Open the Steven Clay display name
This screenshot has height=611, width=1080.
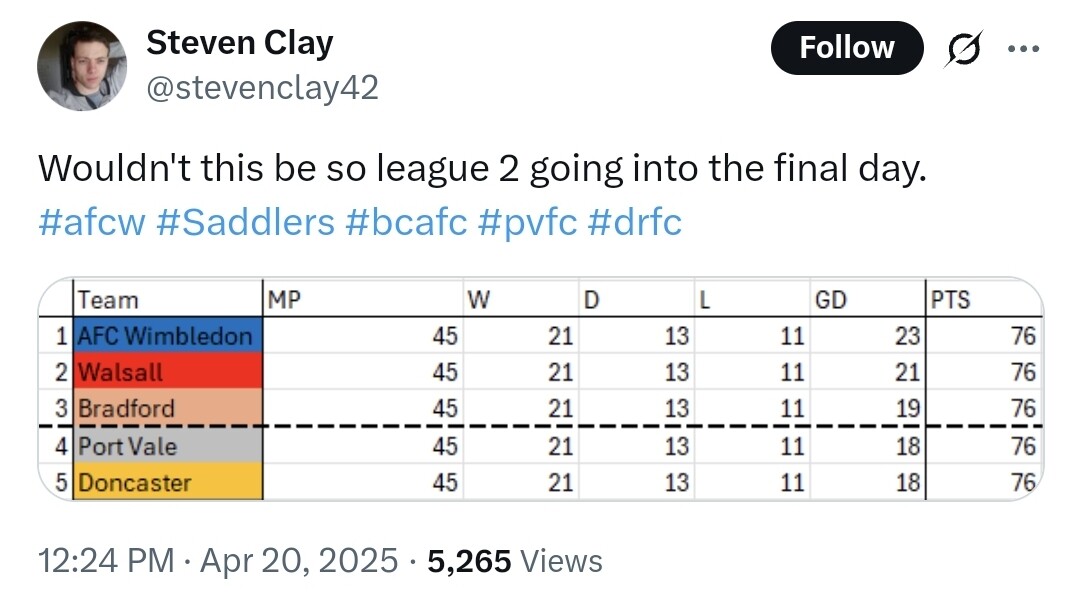tap(240, 43)
